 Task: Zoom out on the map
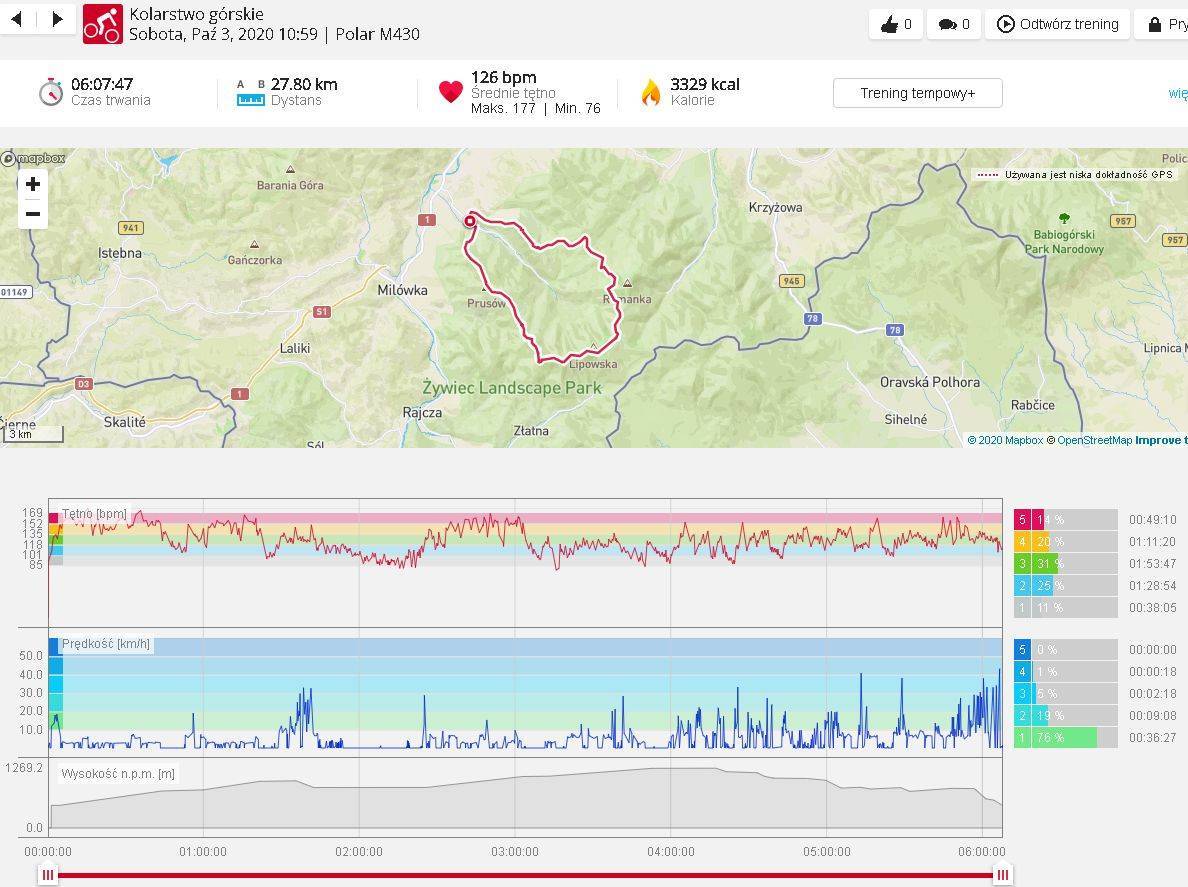33,214
